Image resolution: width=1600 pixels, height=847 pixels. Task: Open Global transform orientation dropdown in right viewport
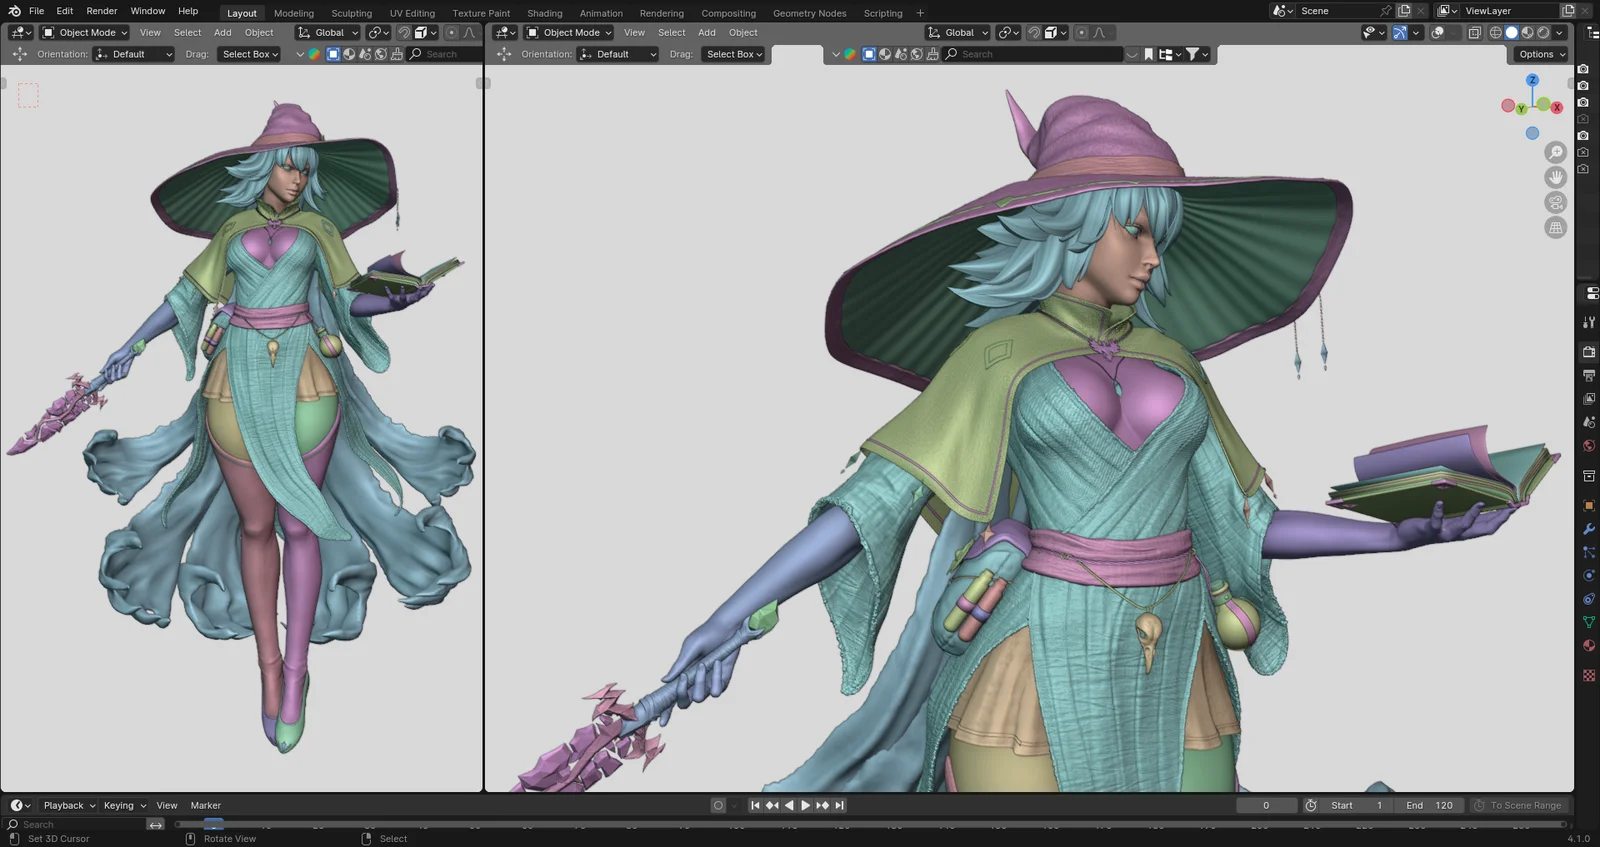click(958, 33)
